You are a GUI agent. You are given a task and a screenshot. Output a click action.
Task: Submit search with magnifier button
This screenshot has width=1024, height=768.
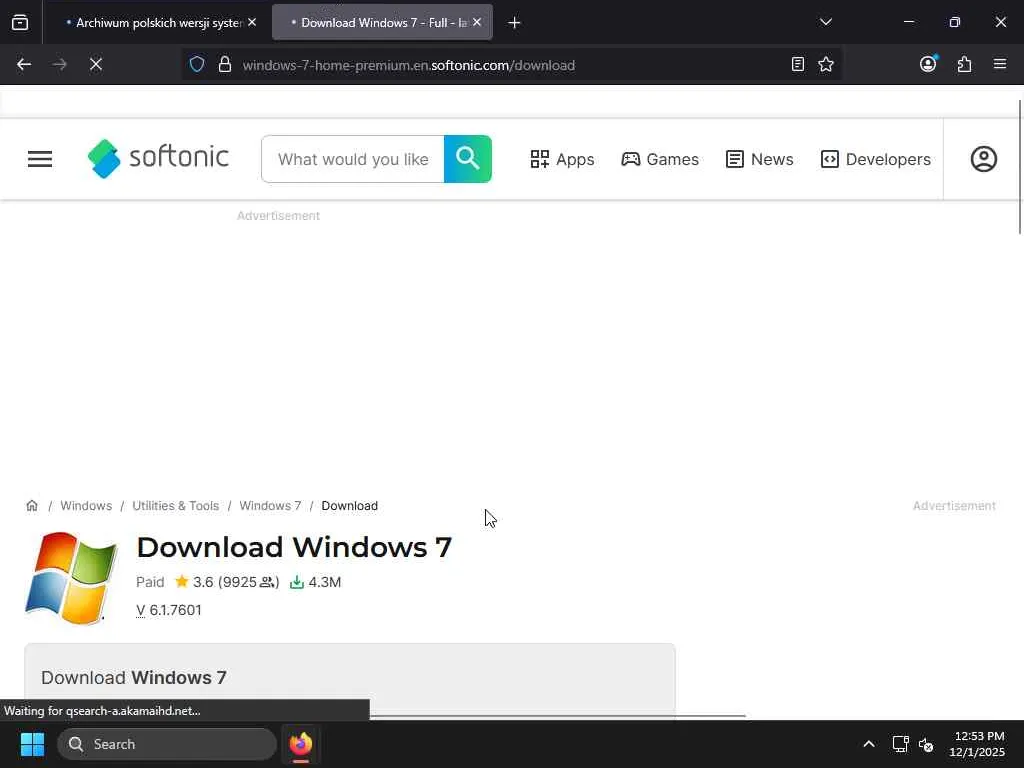(x=468, y=159)
